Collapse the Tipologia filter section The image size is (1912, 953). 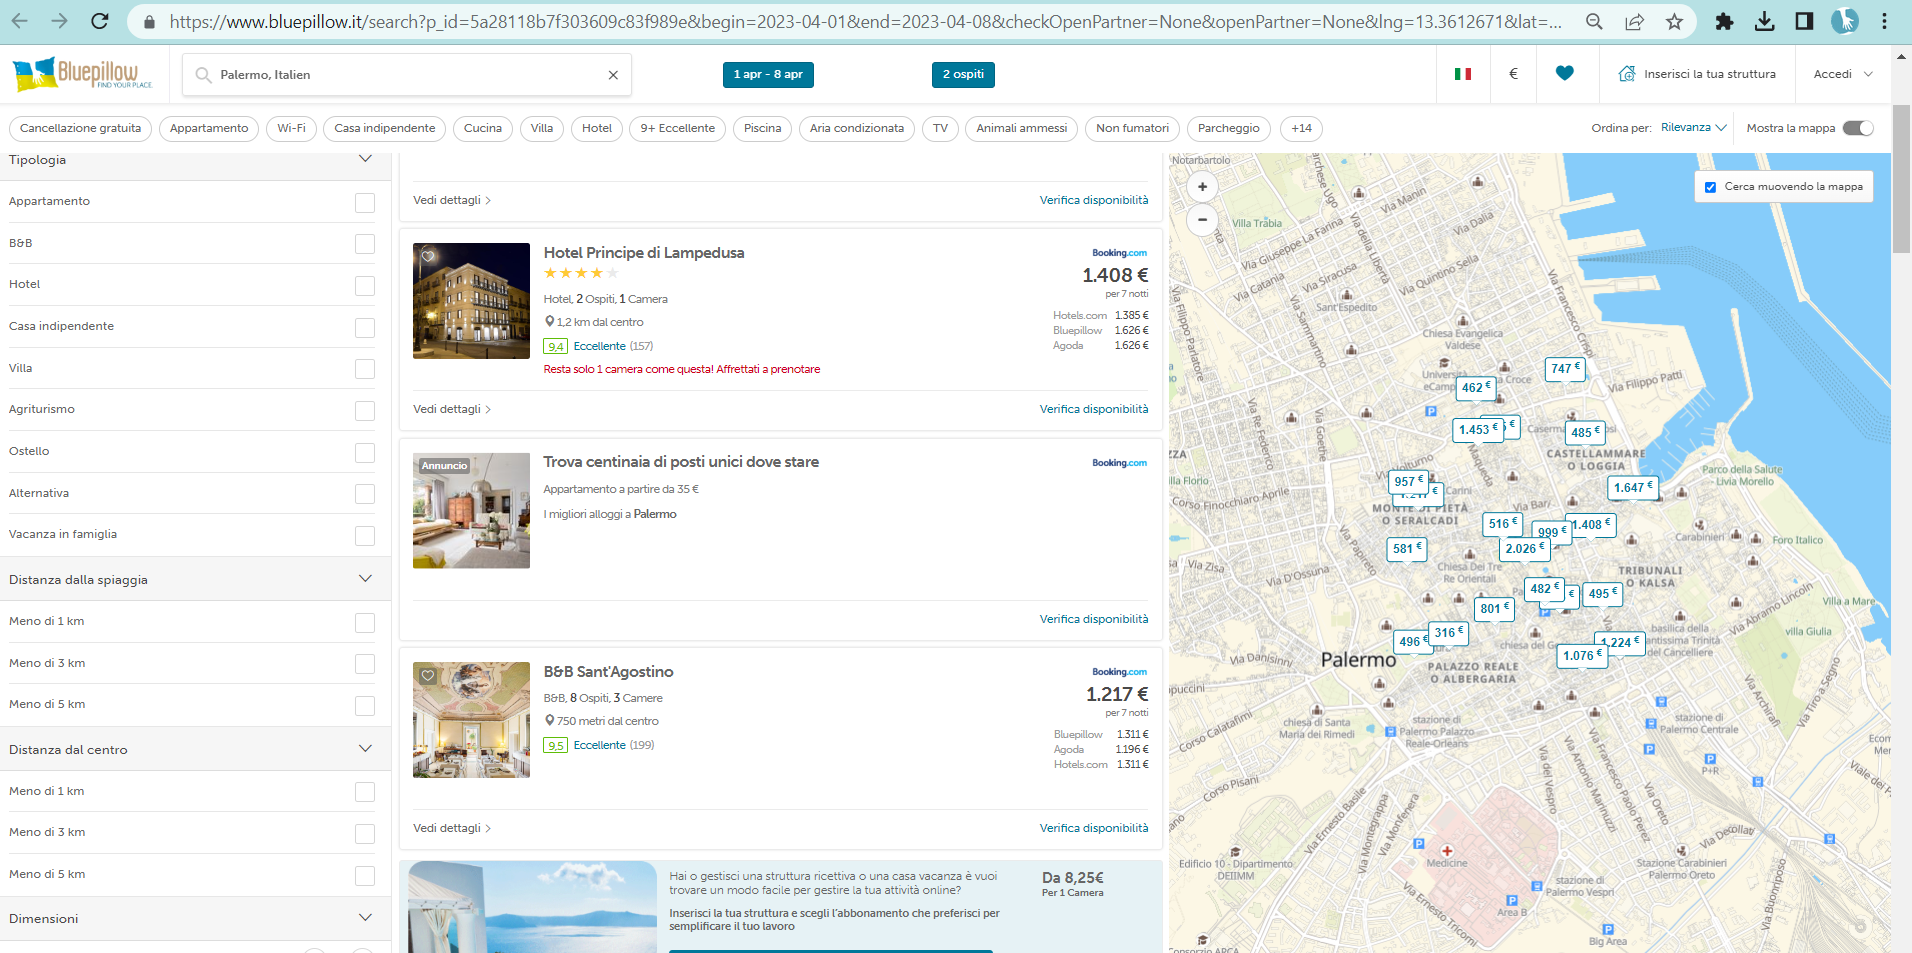(365, 158)
